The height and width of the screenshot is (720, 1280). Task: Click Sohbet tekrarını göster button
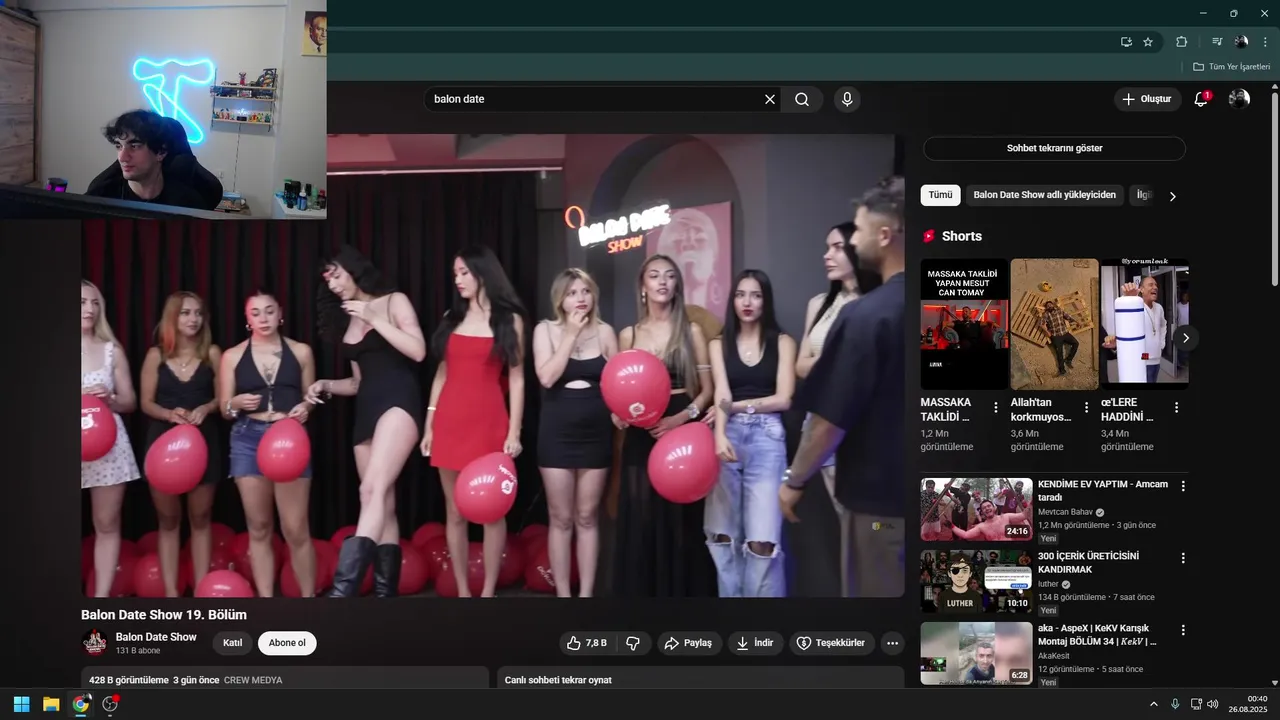[1054, 148]
